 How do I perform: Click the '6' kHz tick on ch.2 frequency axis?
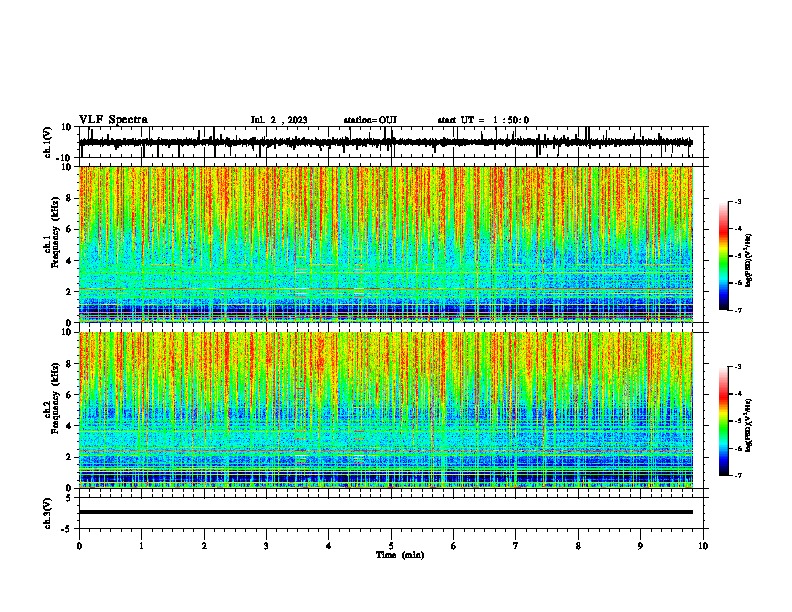point(69,395)
